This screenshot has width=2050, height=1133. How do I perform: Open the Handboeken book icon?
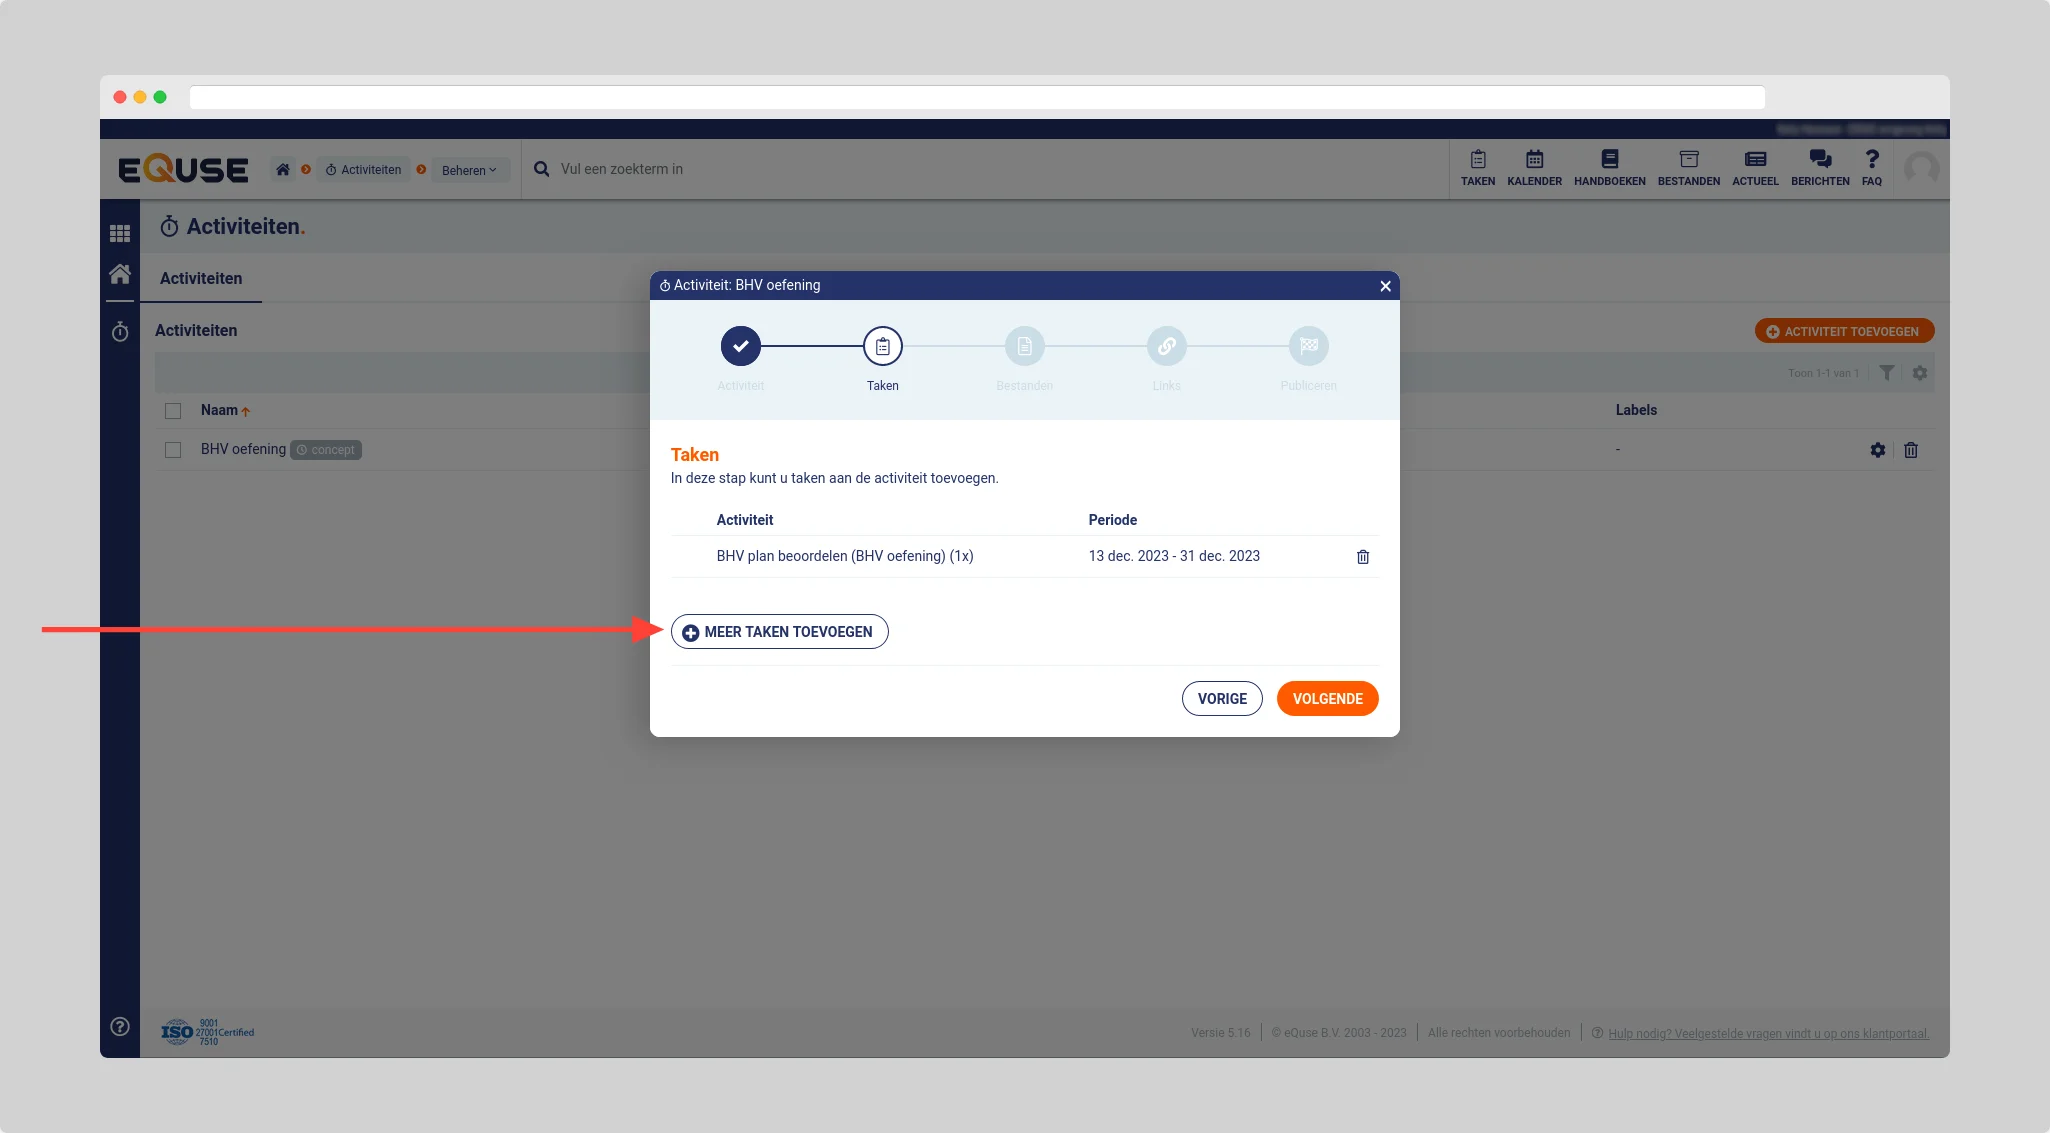click(x=1609, y=167)
